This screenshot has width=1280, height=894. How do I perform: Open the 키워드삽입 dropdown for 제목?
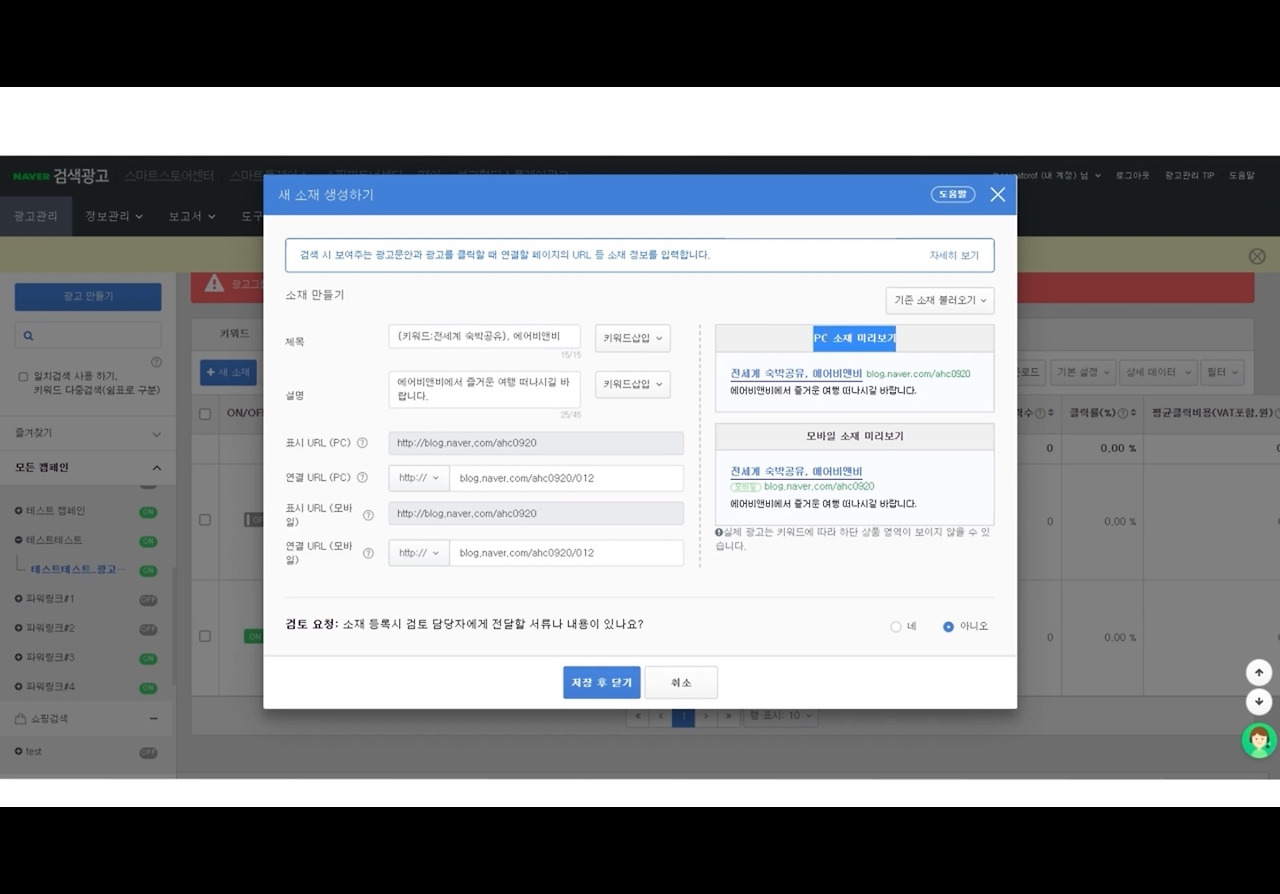pyautogui.click(x=633, y=338)
